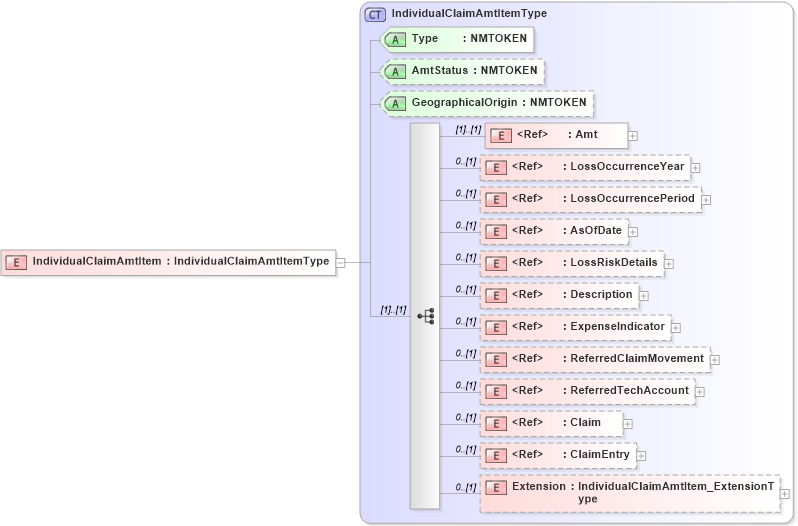Select the '<Ref> : ReferredClaimMovement' label
This screenshot has height=526, width=798.
(608, 359)
